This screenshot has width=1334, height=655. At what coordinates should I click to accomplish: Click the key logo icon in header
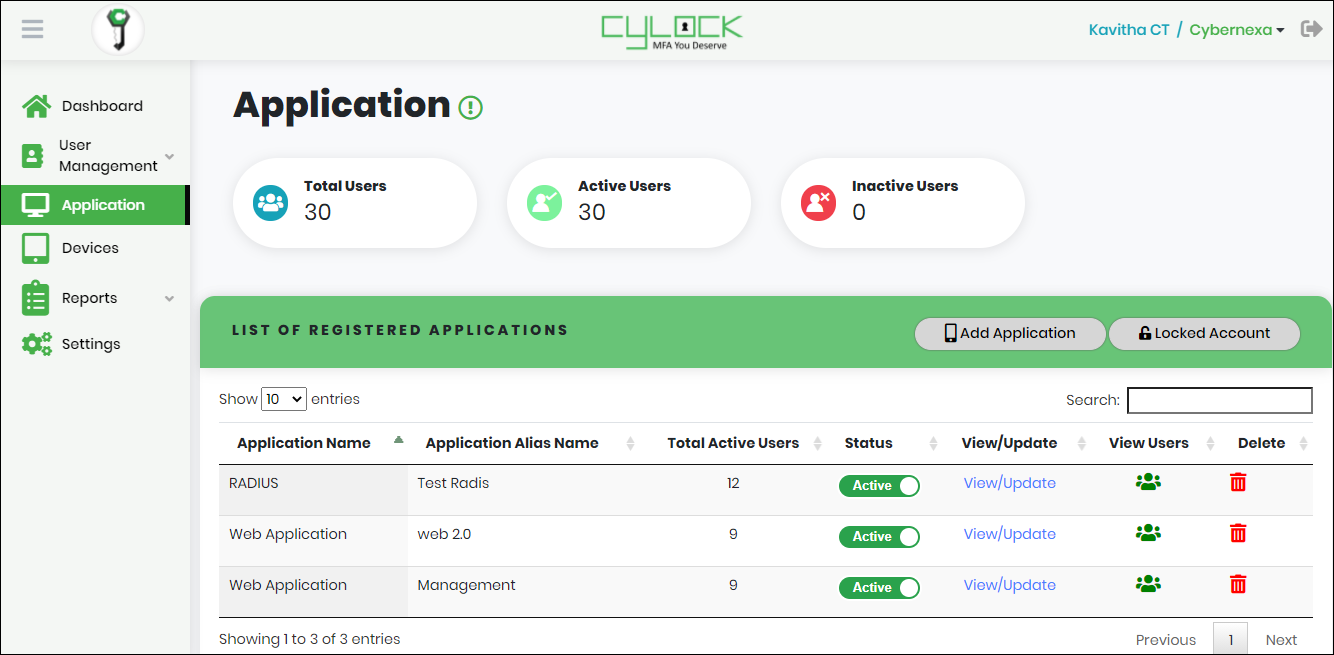118,30
